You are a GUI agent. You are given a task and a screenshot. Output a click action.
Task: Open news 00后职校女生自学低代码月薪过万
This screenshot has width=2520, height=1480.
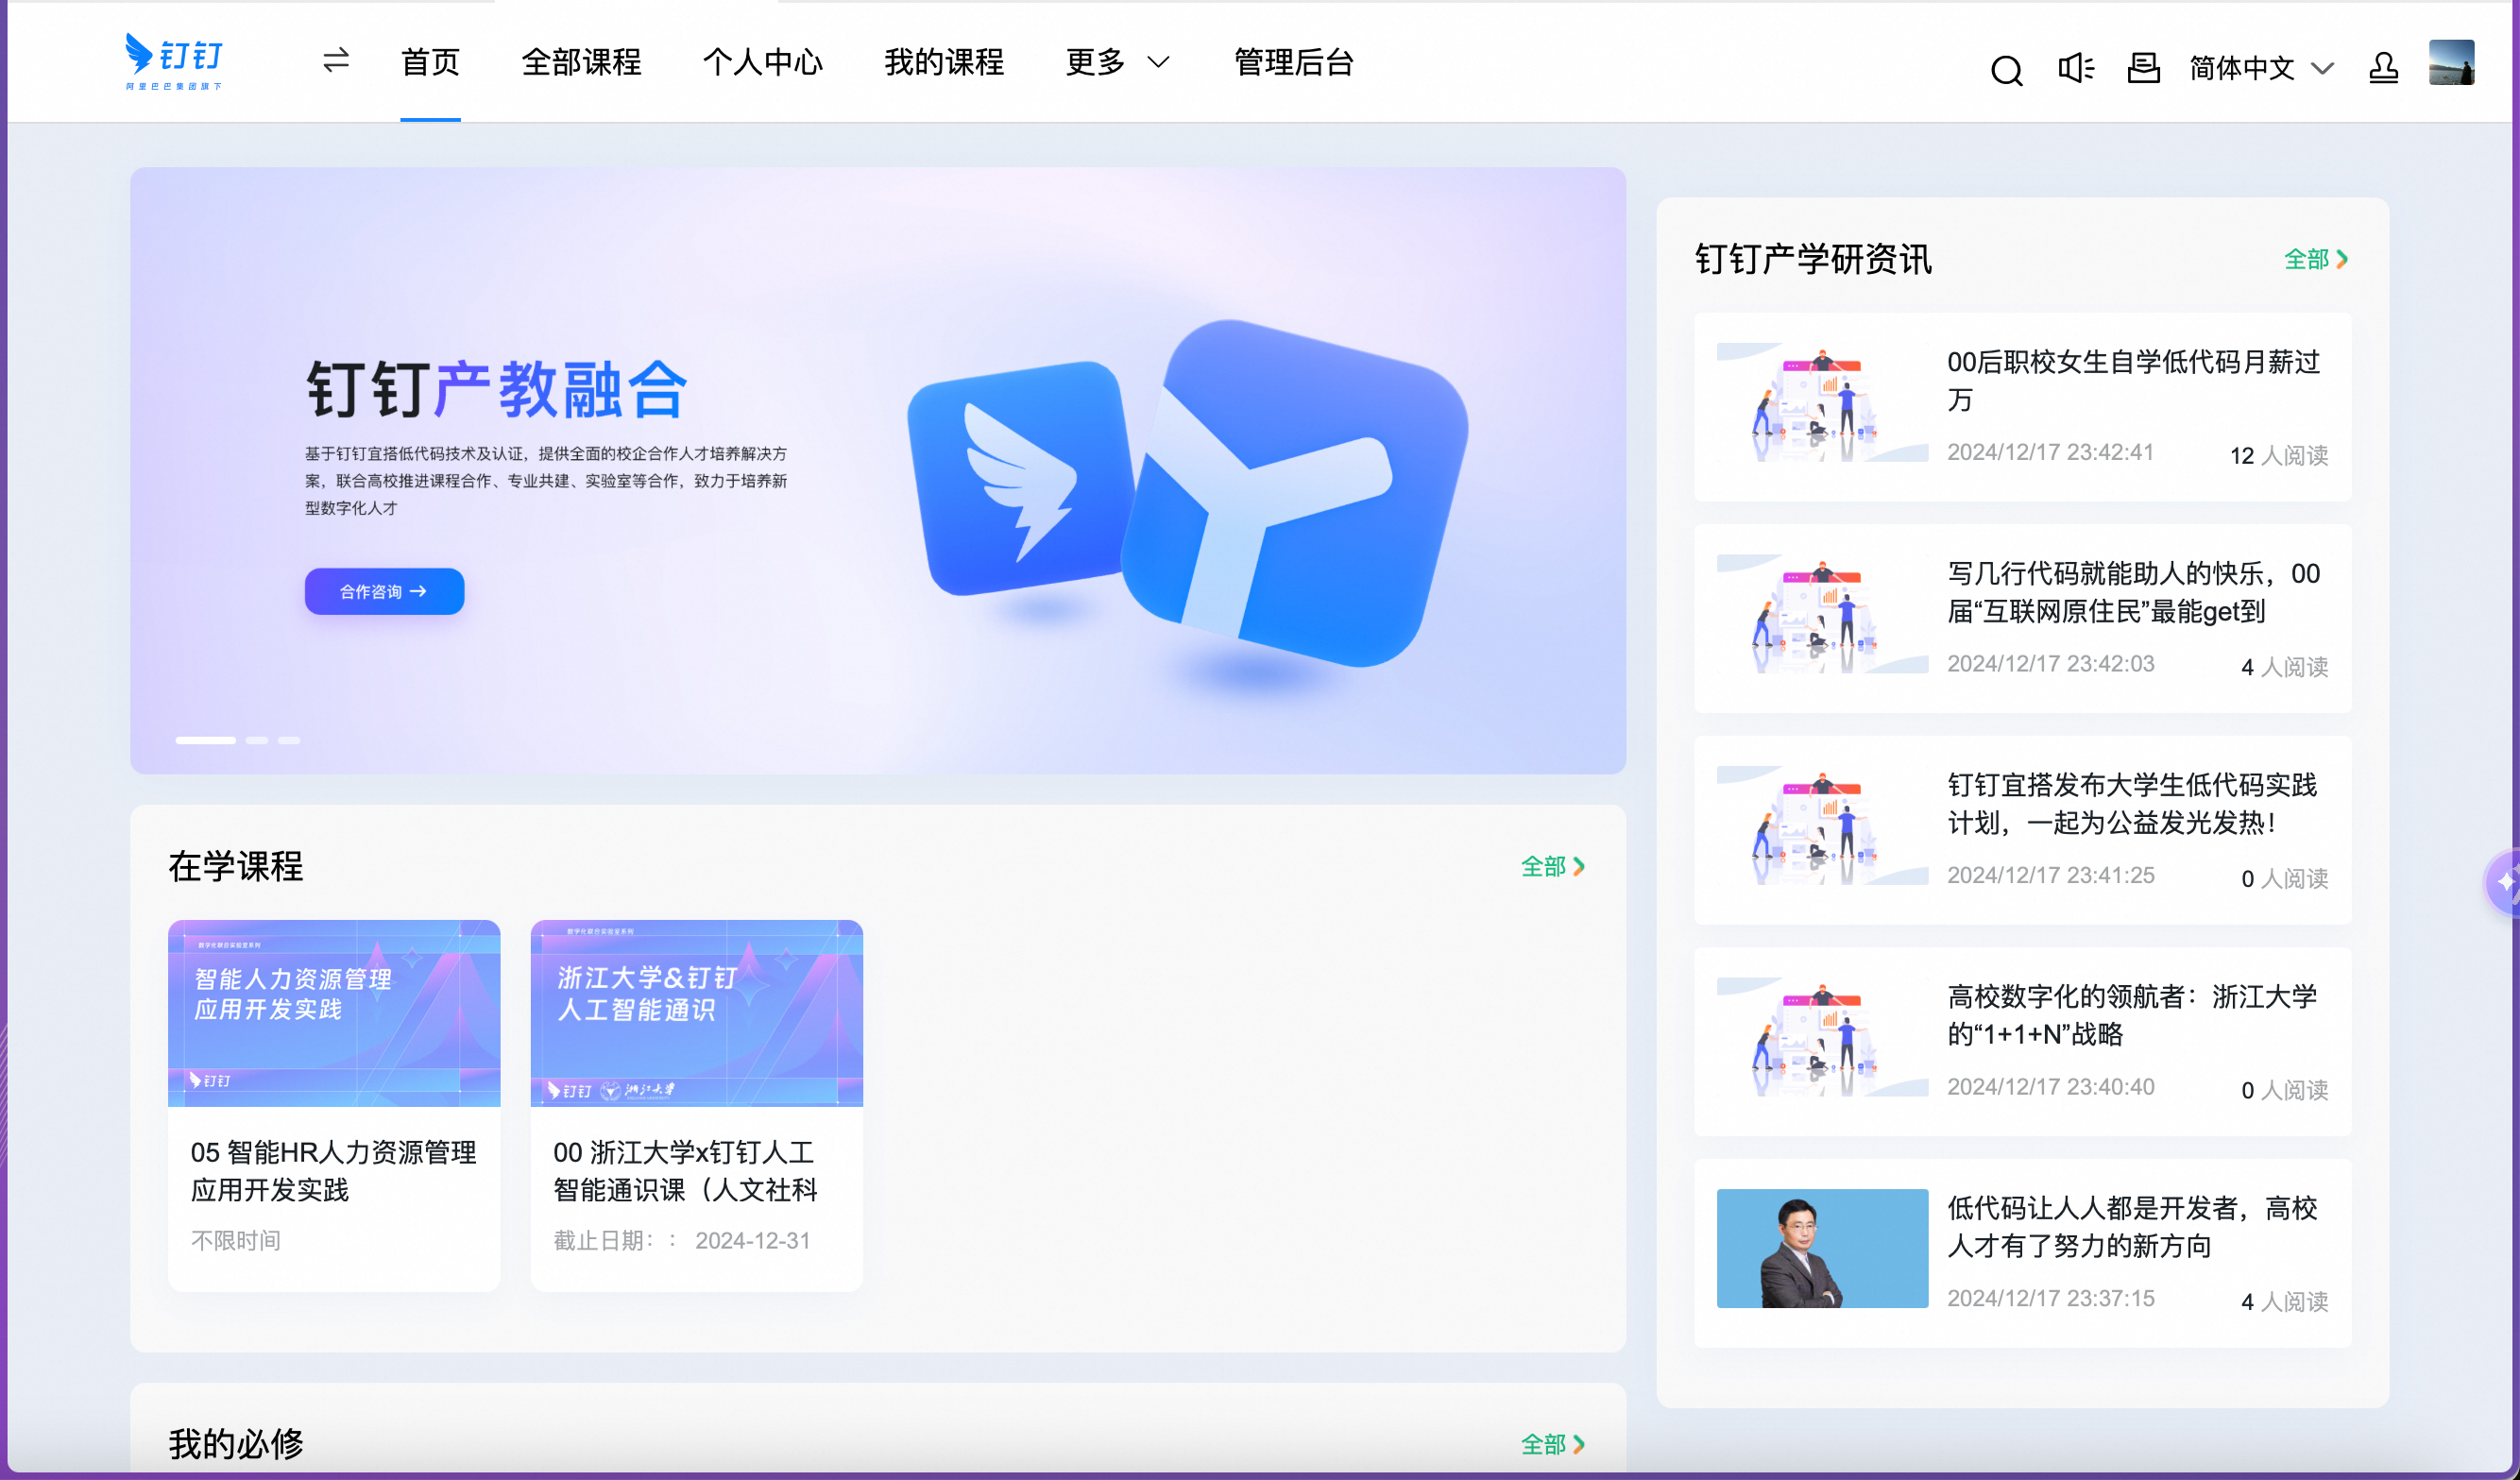[x=2133, y=380]
